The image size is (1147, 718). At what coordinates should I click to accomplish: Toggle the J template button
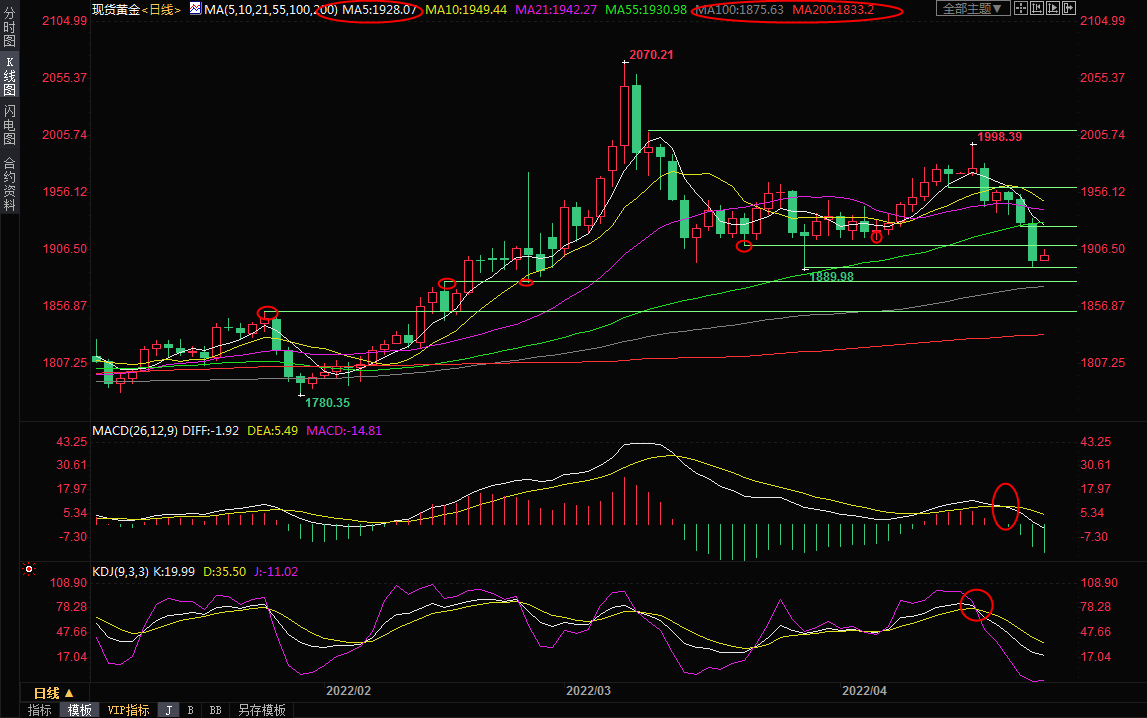coord(168,710)
